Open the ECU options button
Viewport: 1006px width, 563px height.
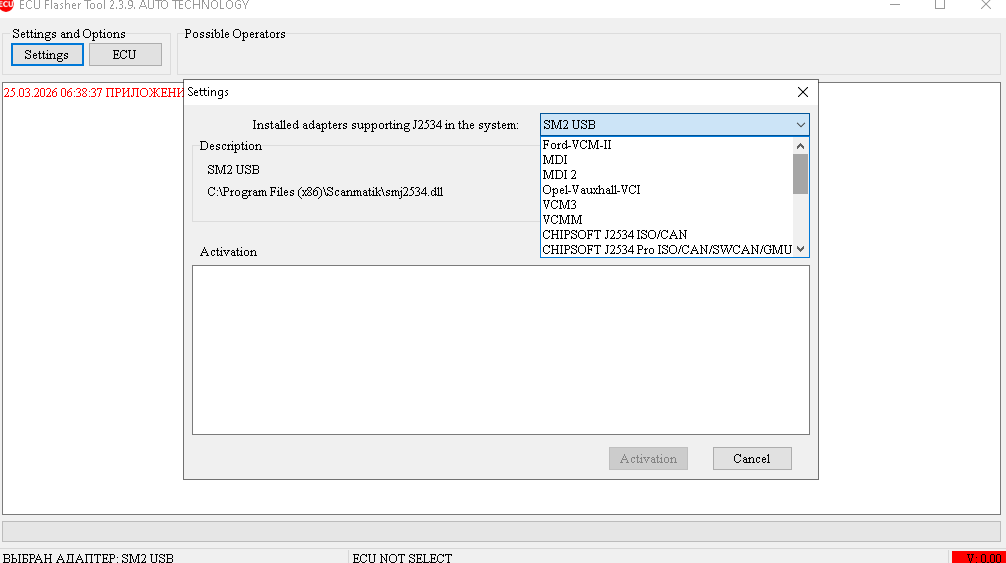pos(124,55)
